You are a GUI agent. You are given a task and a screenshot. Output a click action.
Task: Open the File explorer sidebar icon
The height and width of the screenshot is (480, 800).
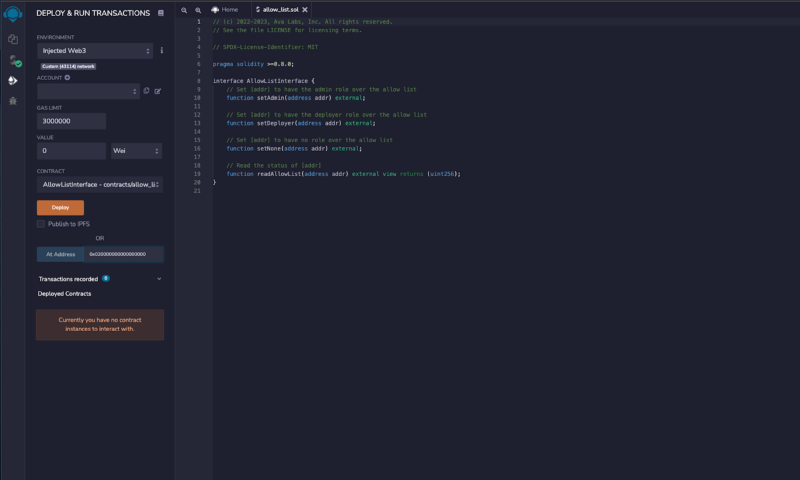click(x=13, y=39)
